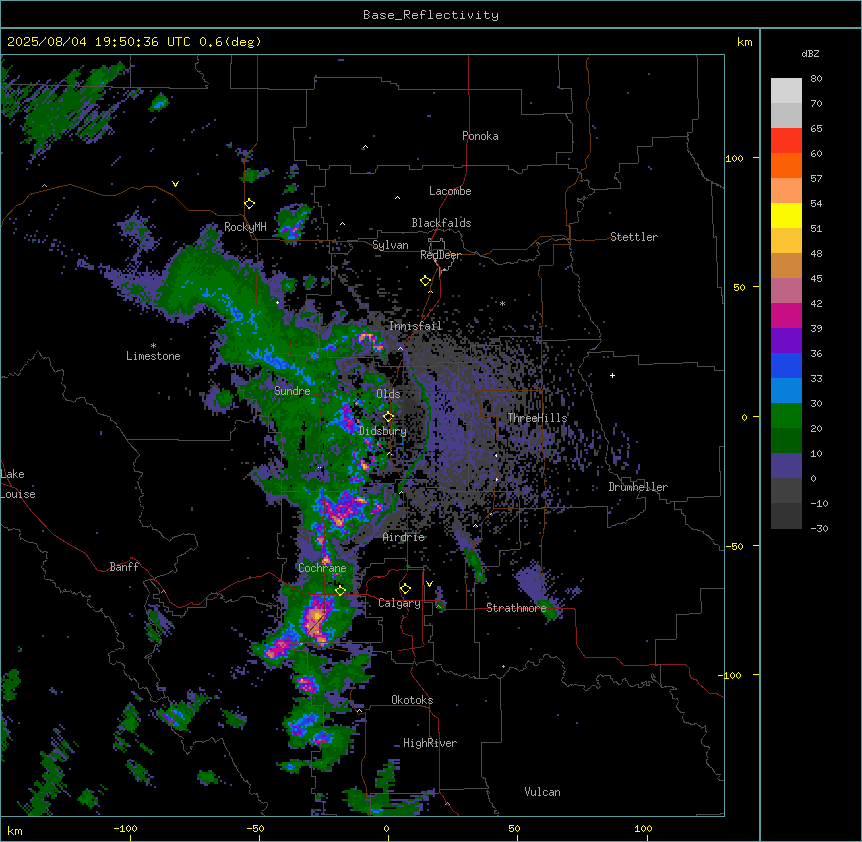Viewport: 862px width, 842px height.
Task: Click the light blue legend swatch below 33
Action: click(786, 391)
